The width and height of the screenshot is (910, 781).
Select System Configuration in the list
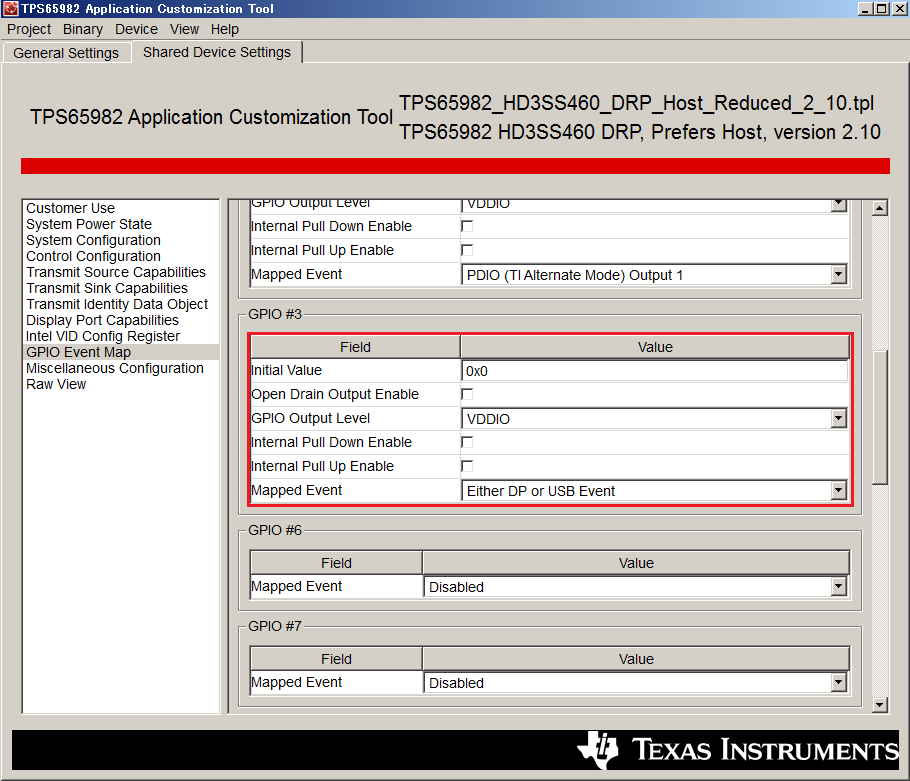click(93, 240)
